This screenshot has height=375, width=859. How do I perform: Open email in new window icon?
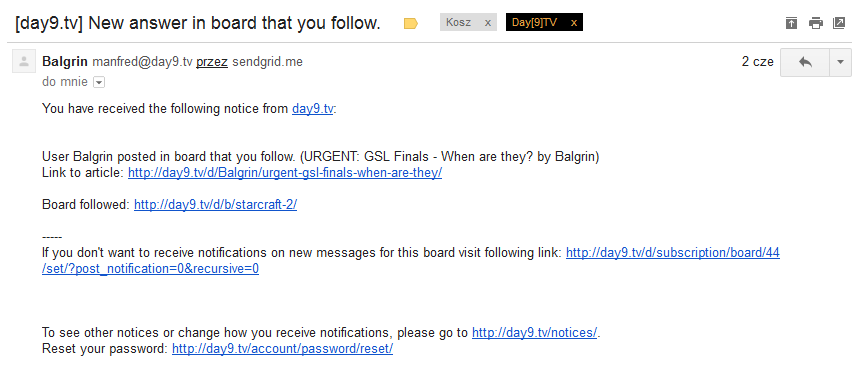(839, 23)
